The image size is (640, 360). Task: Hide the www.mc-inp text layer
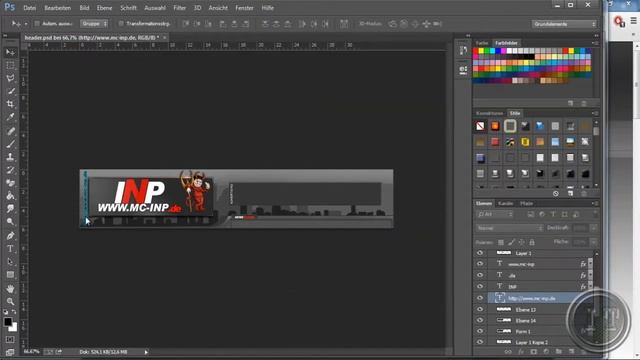pos(480,264)
